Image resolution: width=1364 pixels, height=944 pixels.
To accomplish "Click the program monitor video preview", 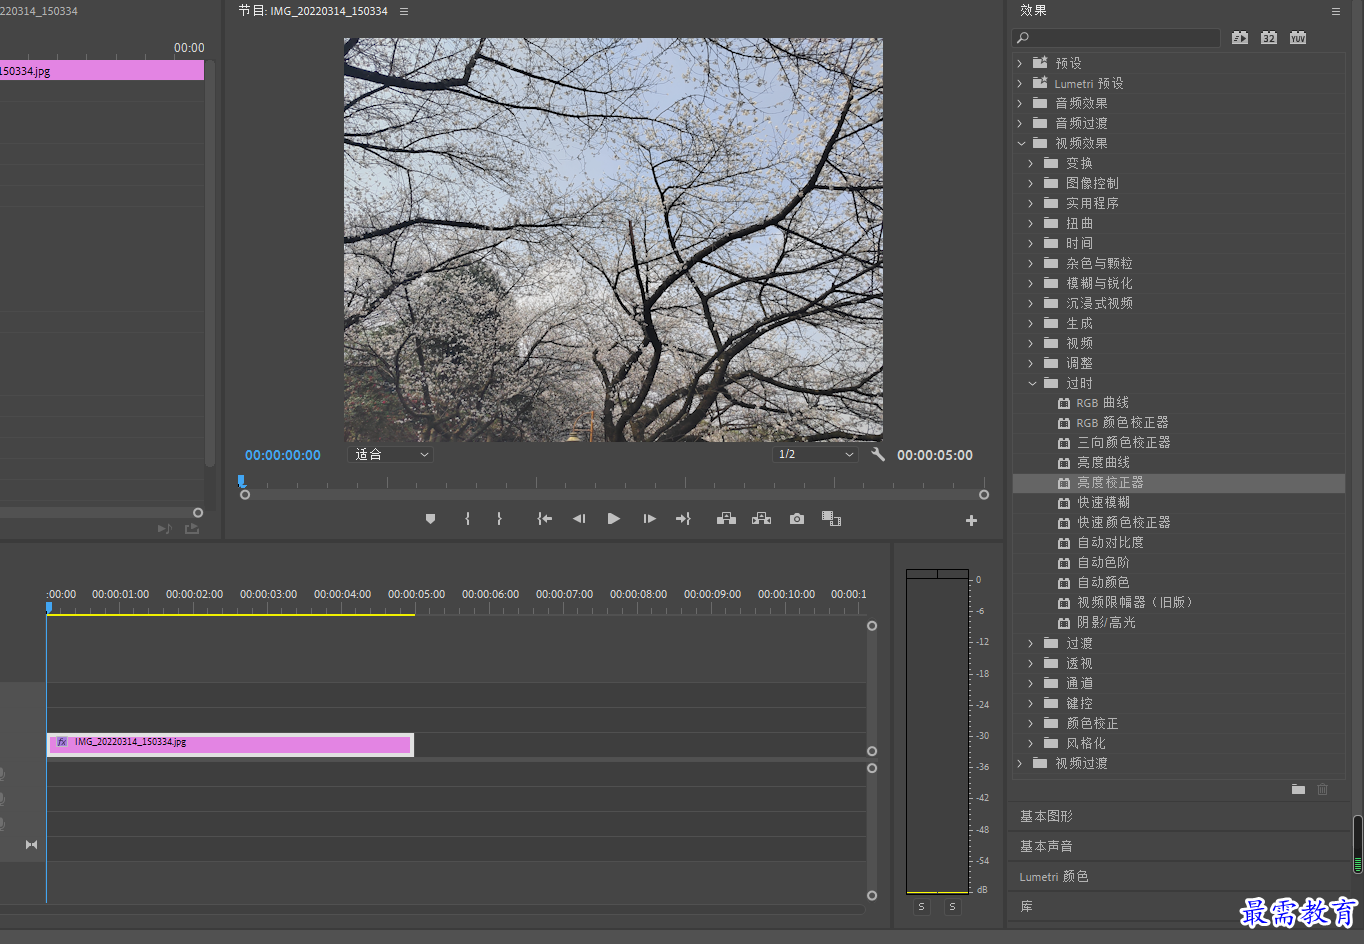I will [613, 240].
